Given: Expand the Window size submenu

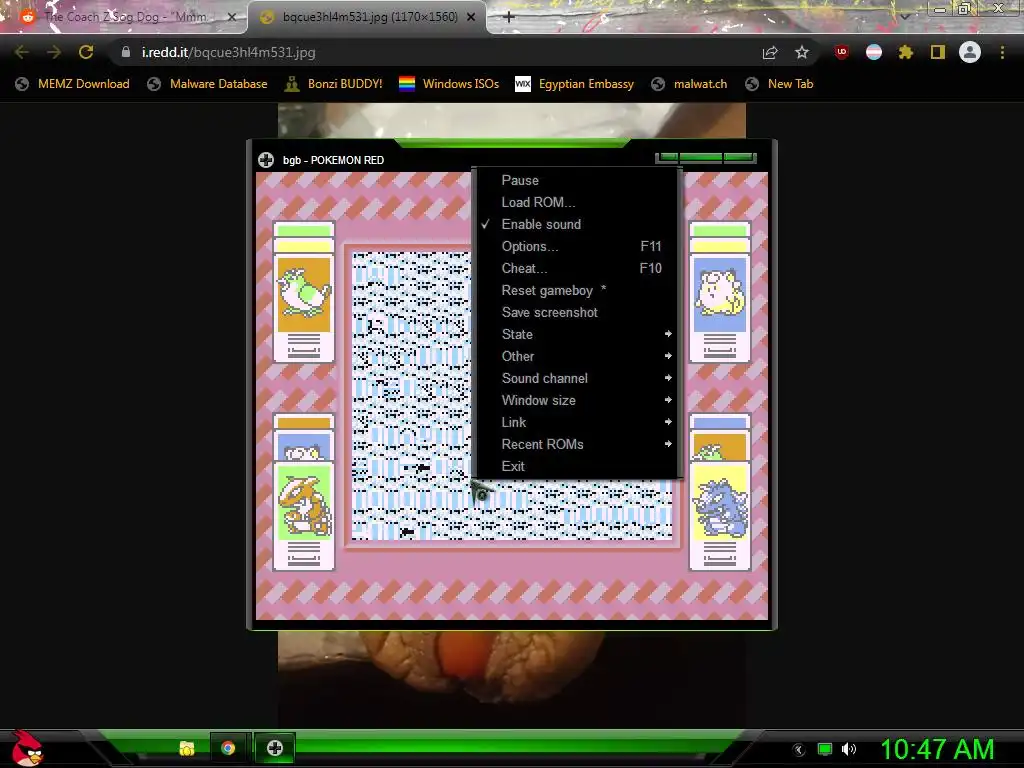Looking at the screenshot, I should pyautogui.click(x=577, y=400).
